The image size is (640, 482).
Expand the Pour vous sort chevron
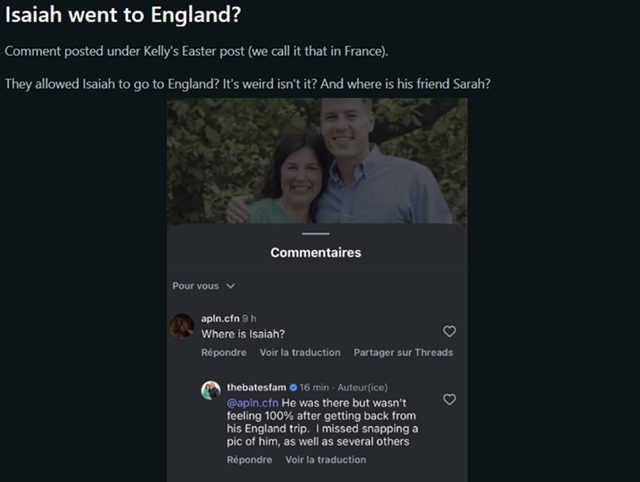coord(231,286)
